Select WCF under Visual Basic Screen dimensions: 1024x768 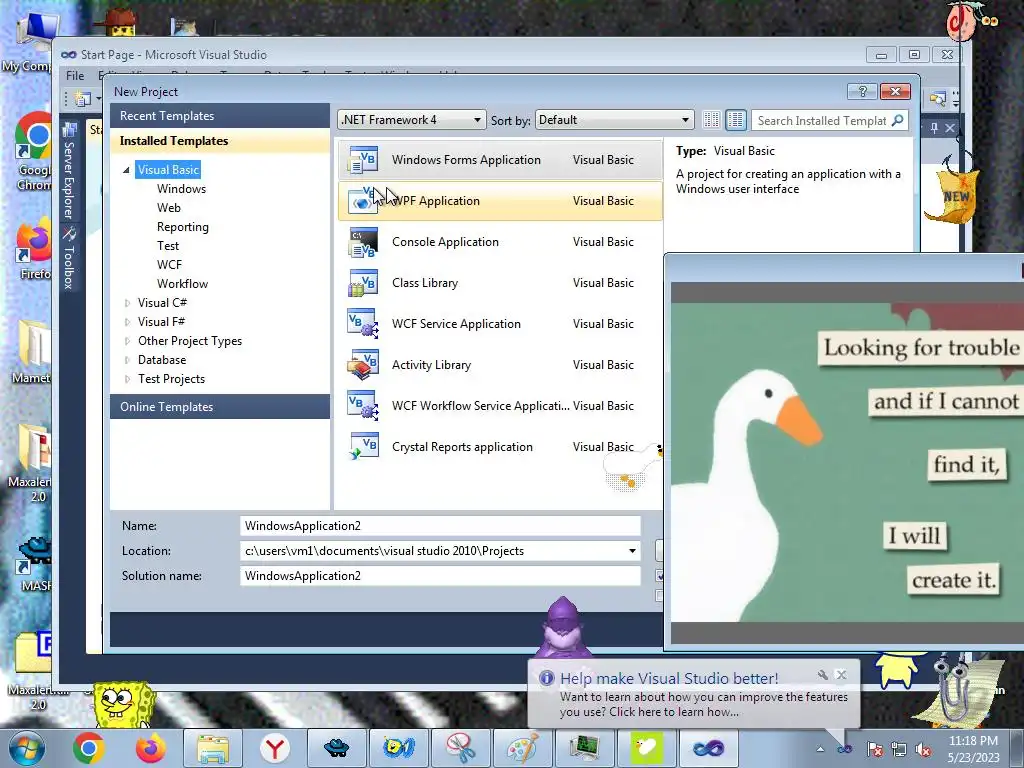[x=169, y=264]
